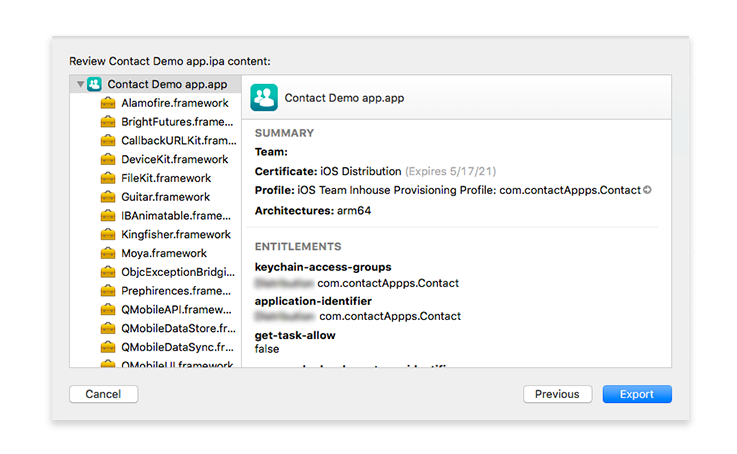The height and width of the screenshot is (454, 737).
Task: Click the application-identifier entitlement label
Action: point(313,301)
